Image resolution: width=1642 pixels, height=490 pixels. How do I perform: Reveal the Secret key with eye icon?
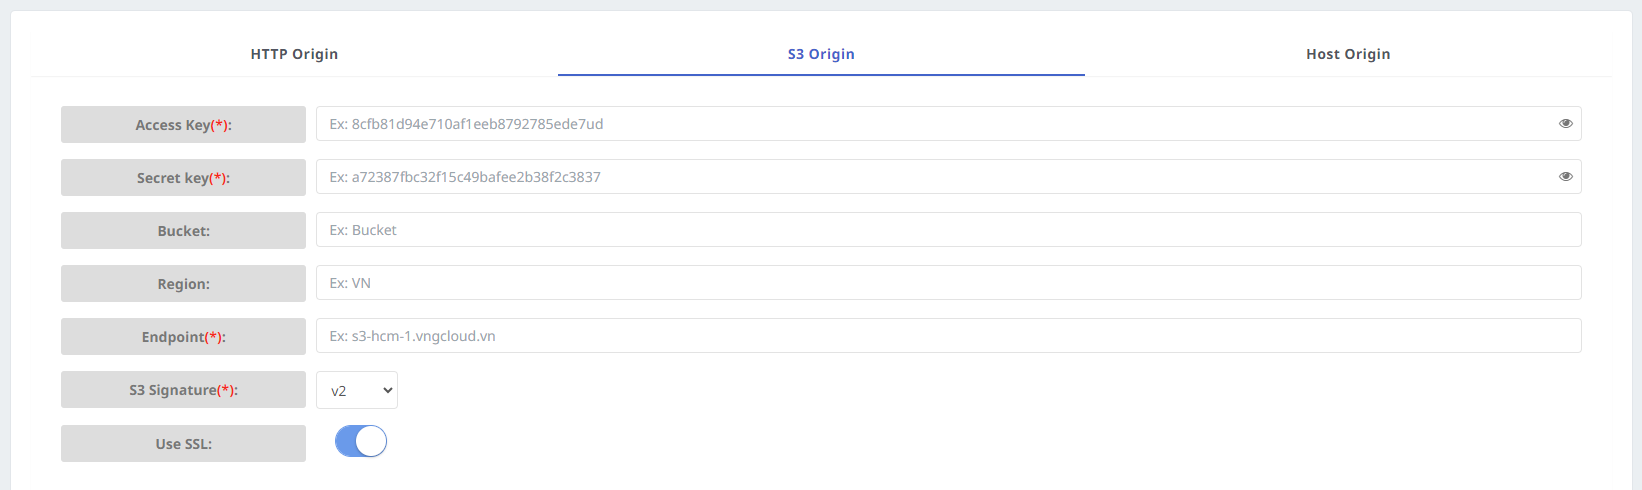click(x=1565, y=177)
